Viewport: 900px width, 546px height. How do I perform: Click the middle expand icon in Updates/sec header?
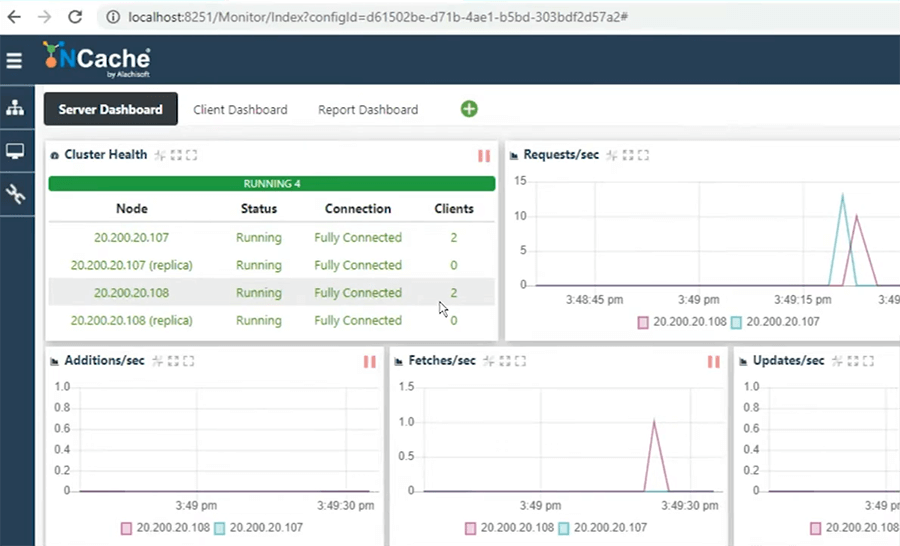click(853, 361)
